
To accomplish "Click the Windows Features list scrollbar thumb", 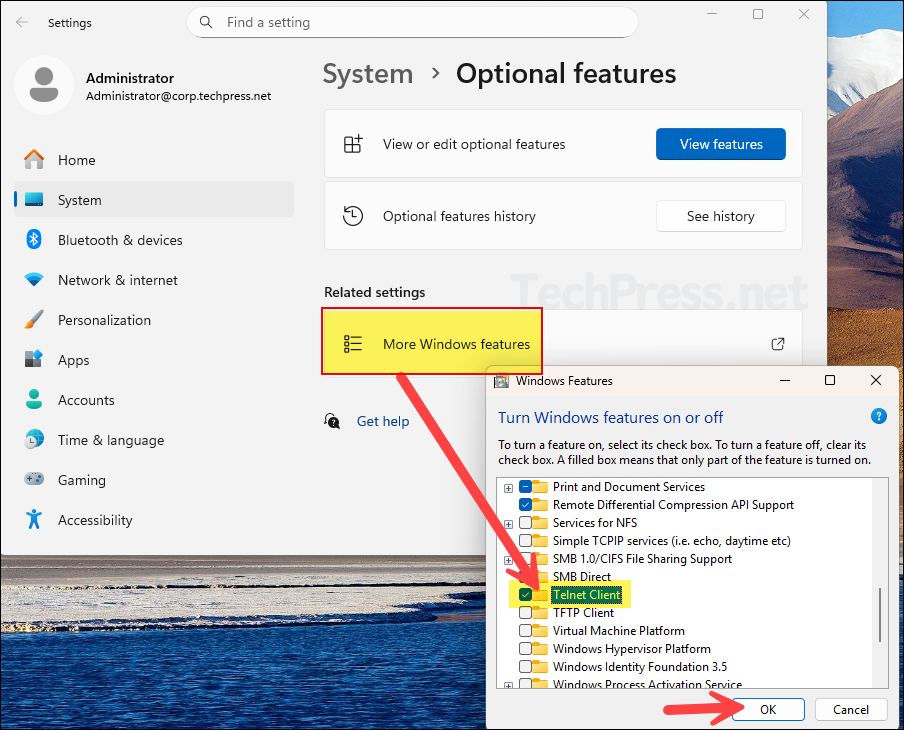I will pos(880,615).
